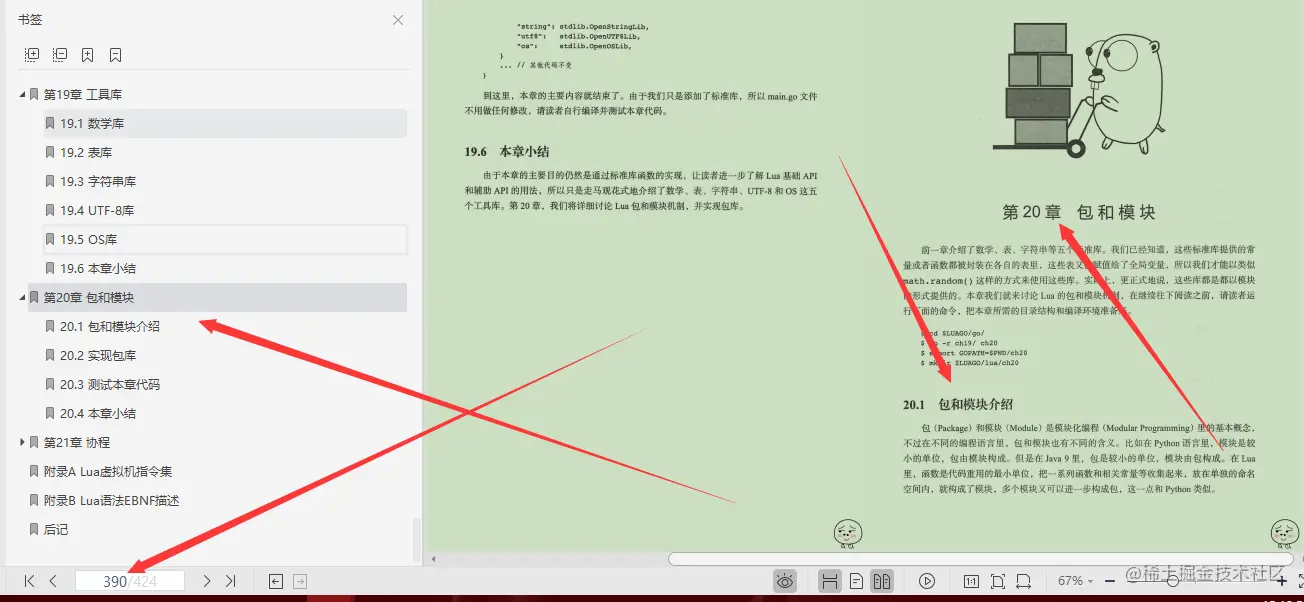Collapse the 第20章 包和模块 chapter
The width and height of the screenshot is (1304, 602).
(x=22, y=297)
